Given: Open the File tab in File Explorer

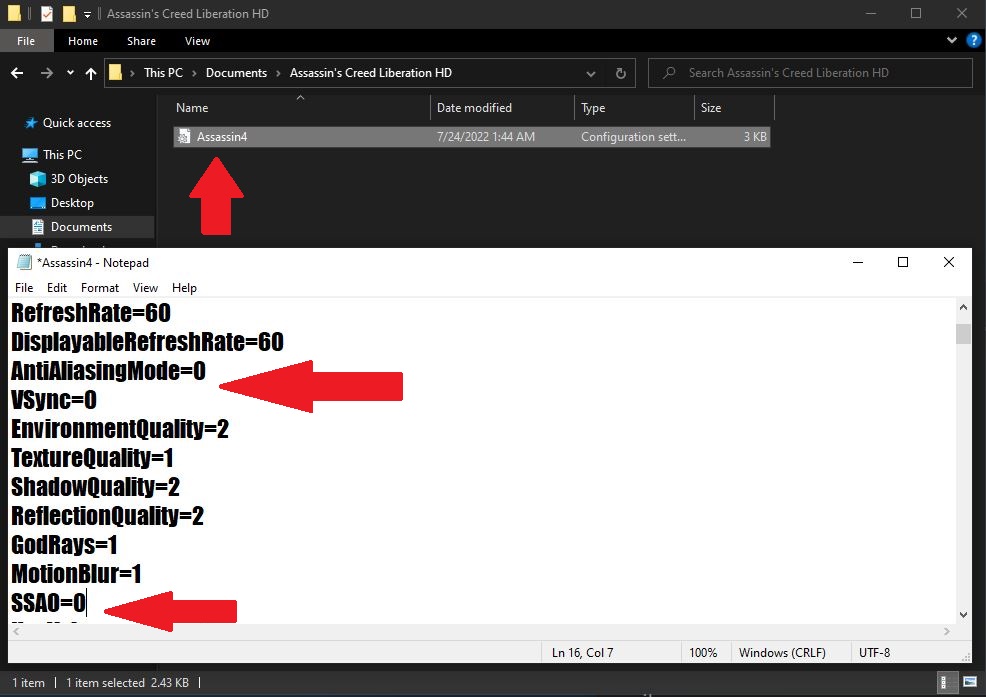Looking at the screenshot, I should (x=26, y=41).
